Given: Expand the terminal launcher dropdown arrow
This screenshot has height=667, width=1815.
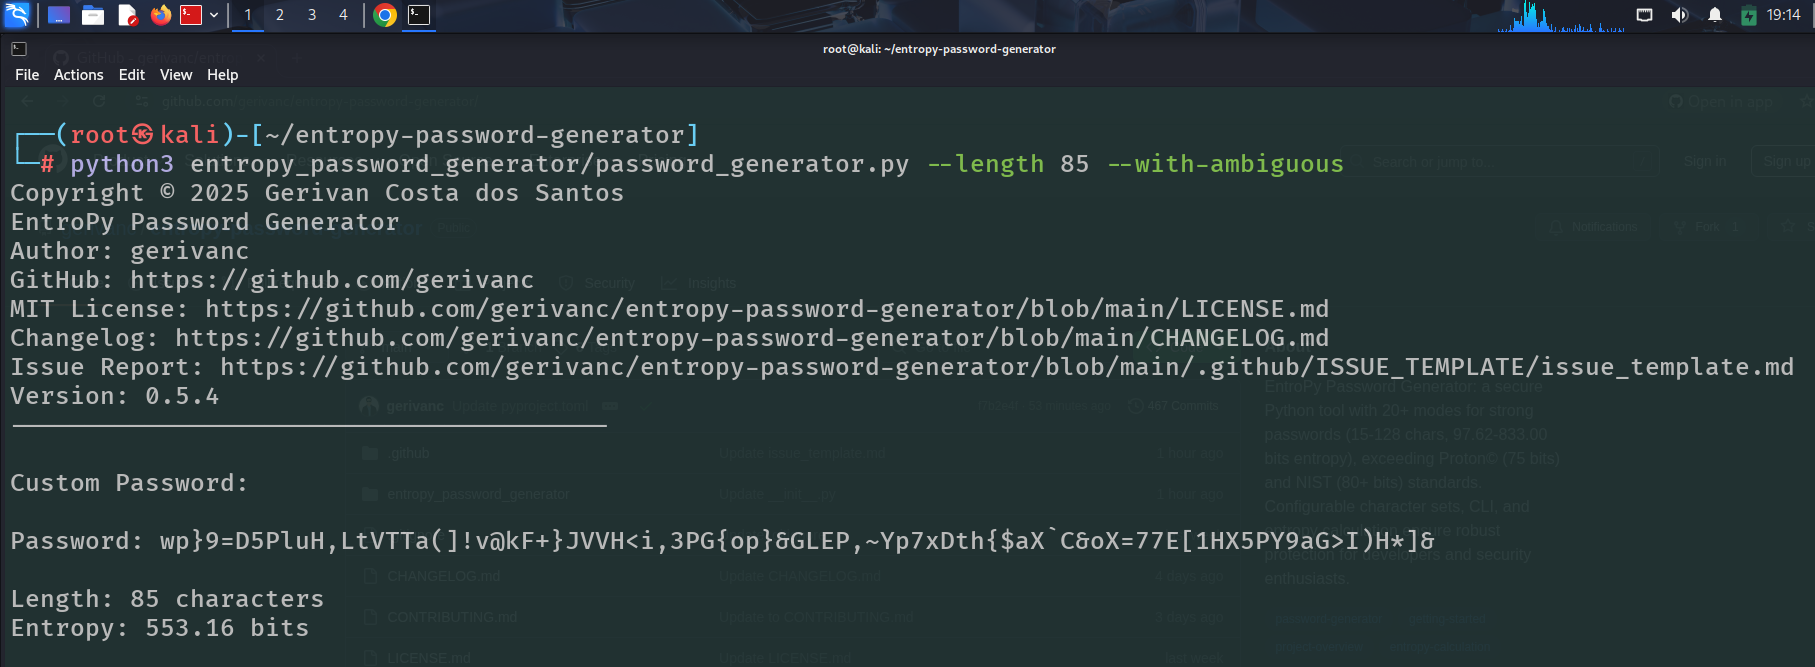Looking at the screenshot, I should (x=214, y=15).
